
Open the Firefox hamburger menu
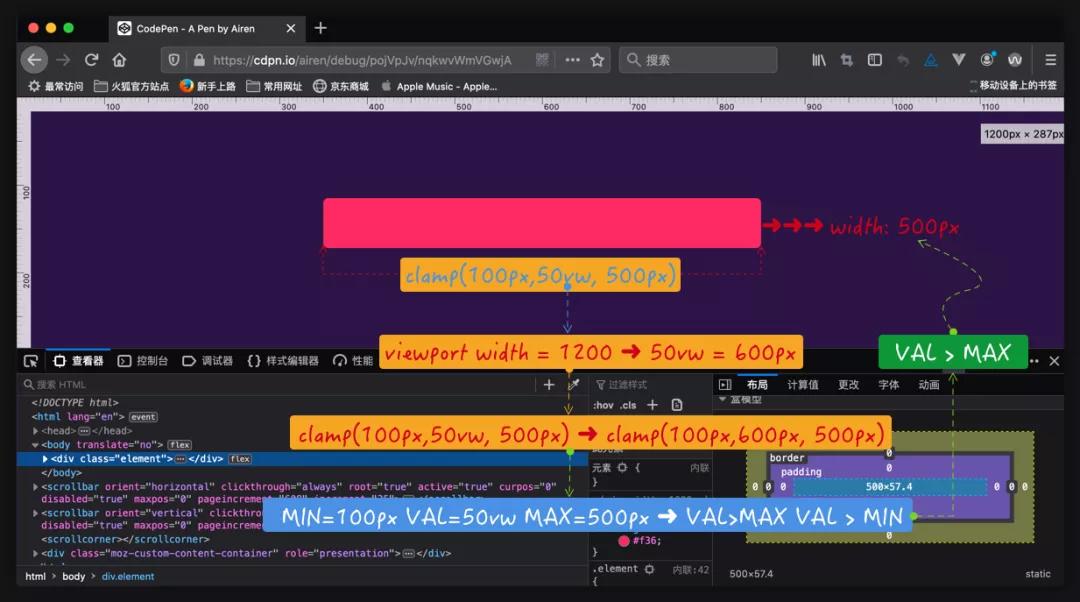point(1050,60)
